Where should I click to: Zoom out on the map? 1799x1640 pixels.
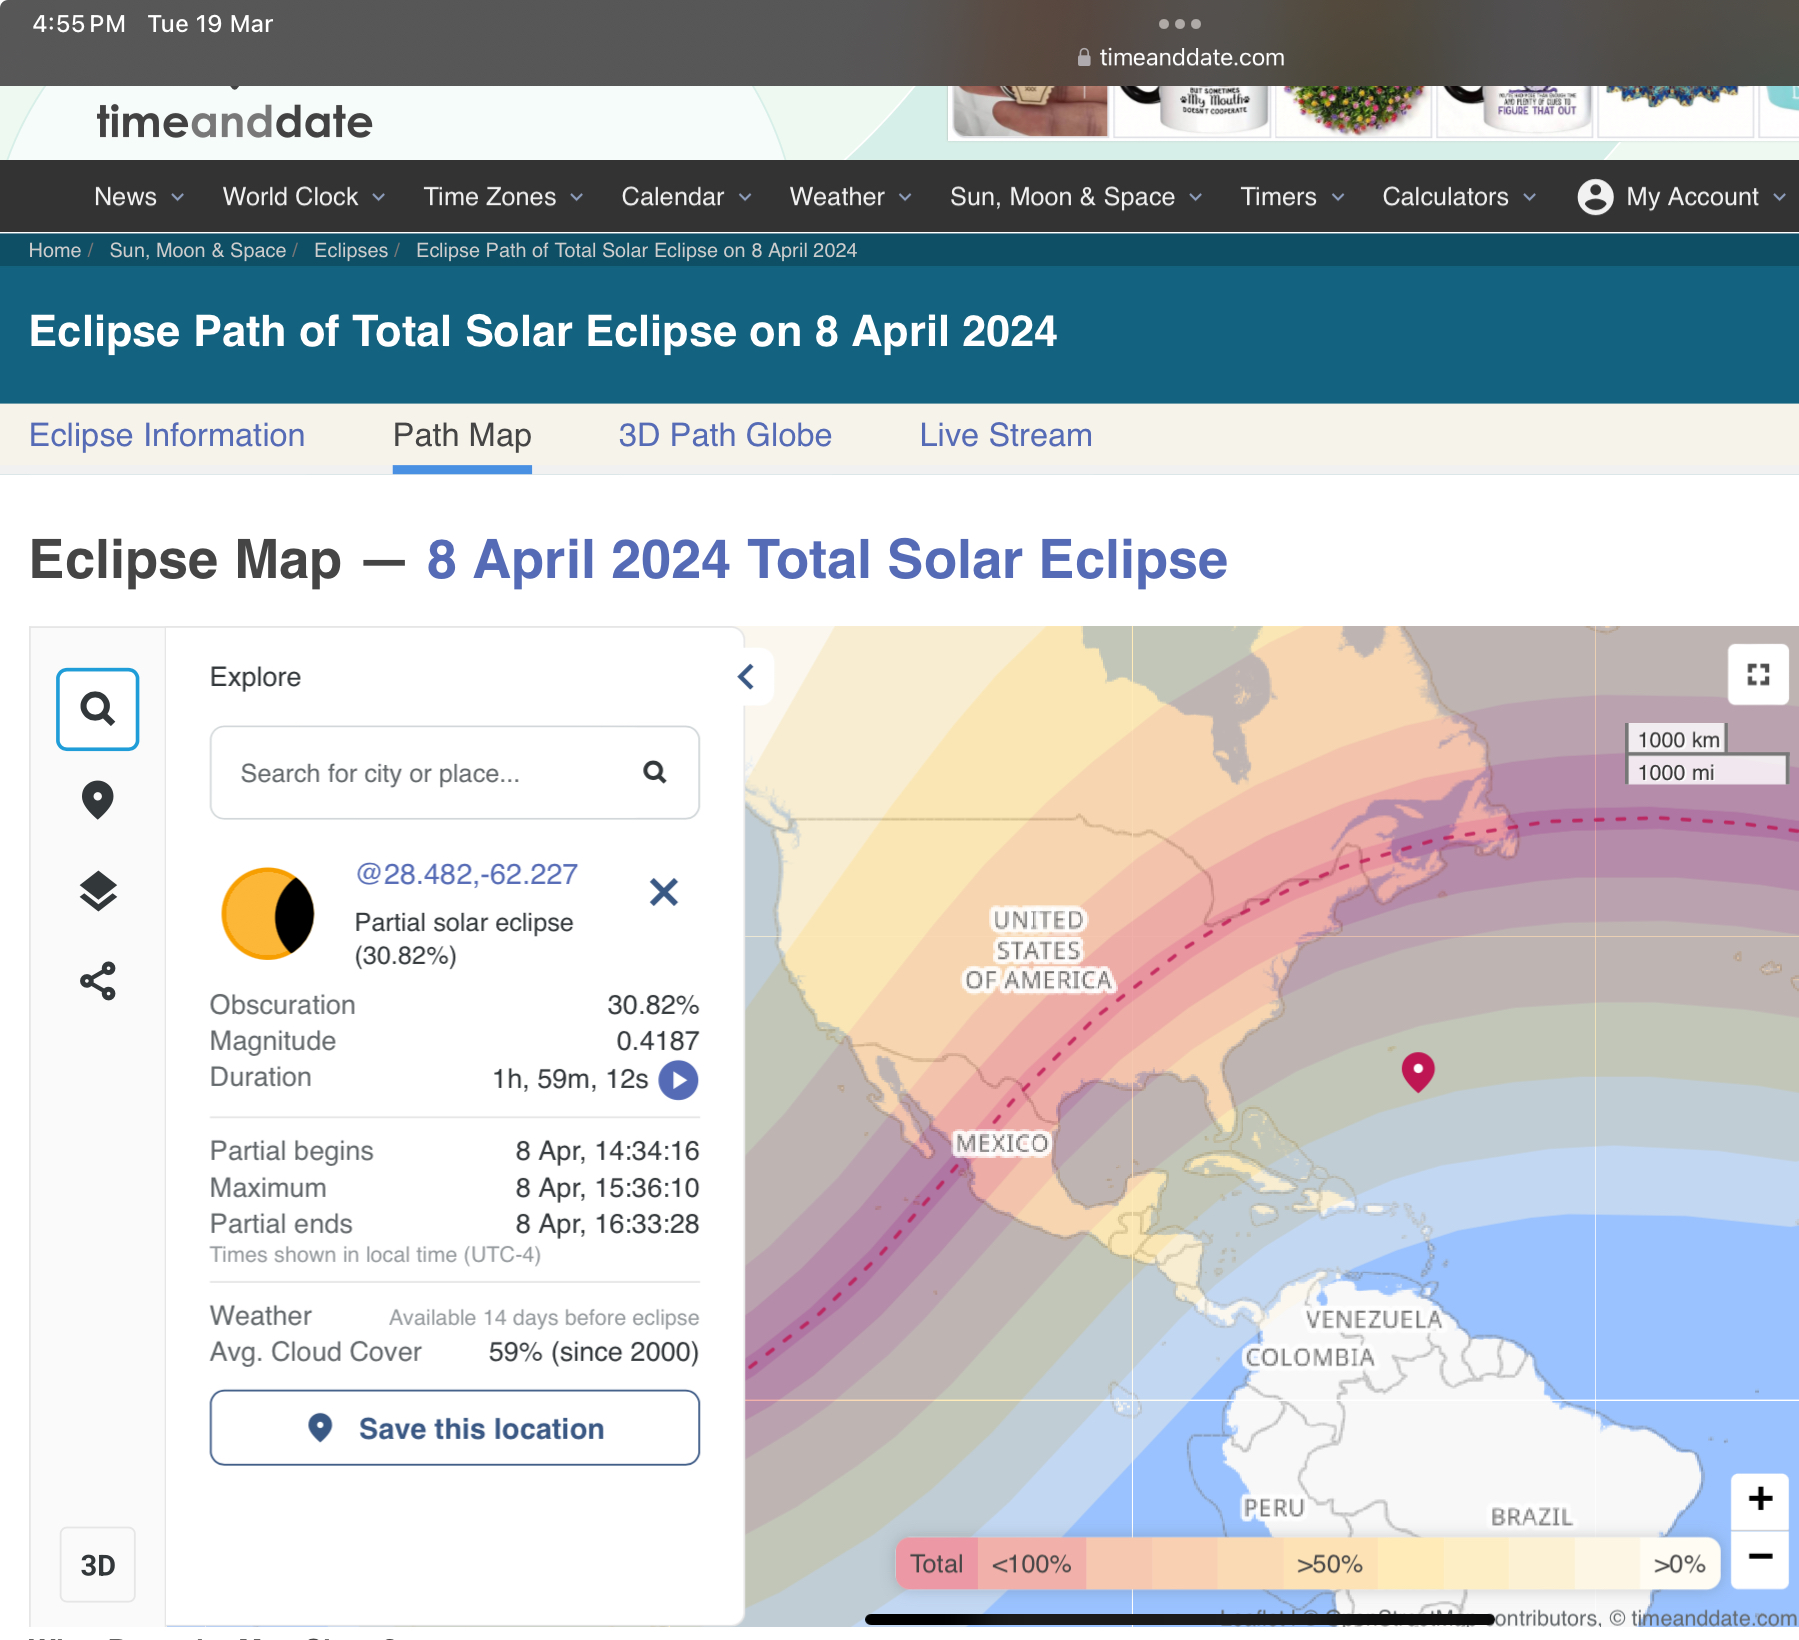click(1760, 1557)
